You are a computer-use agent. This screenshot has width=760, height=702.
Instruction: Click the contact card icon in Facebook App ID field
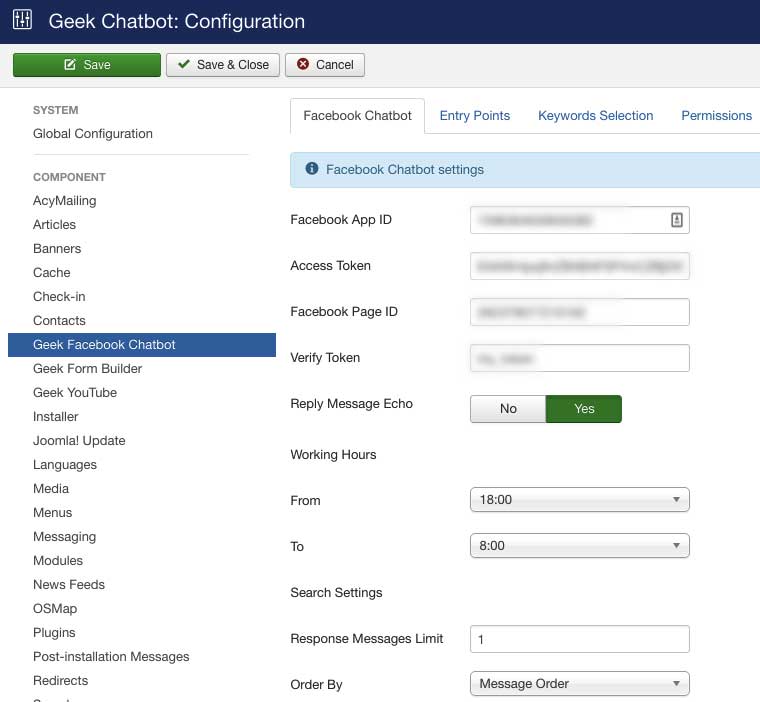677,220
